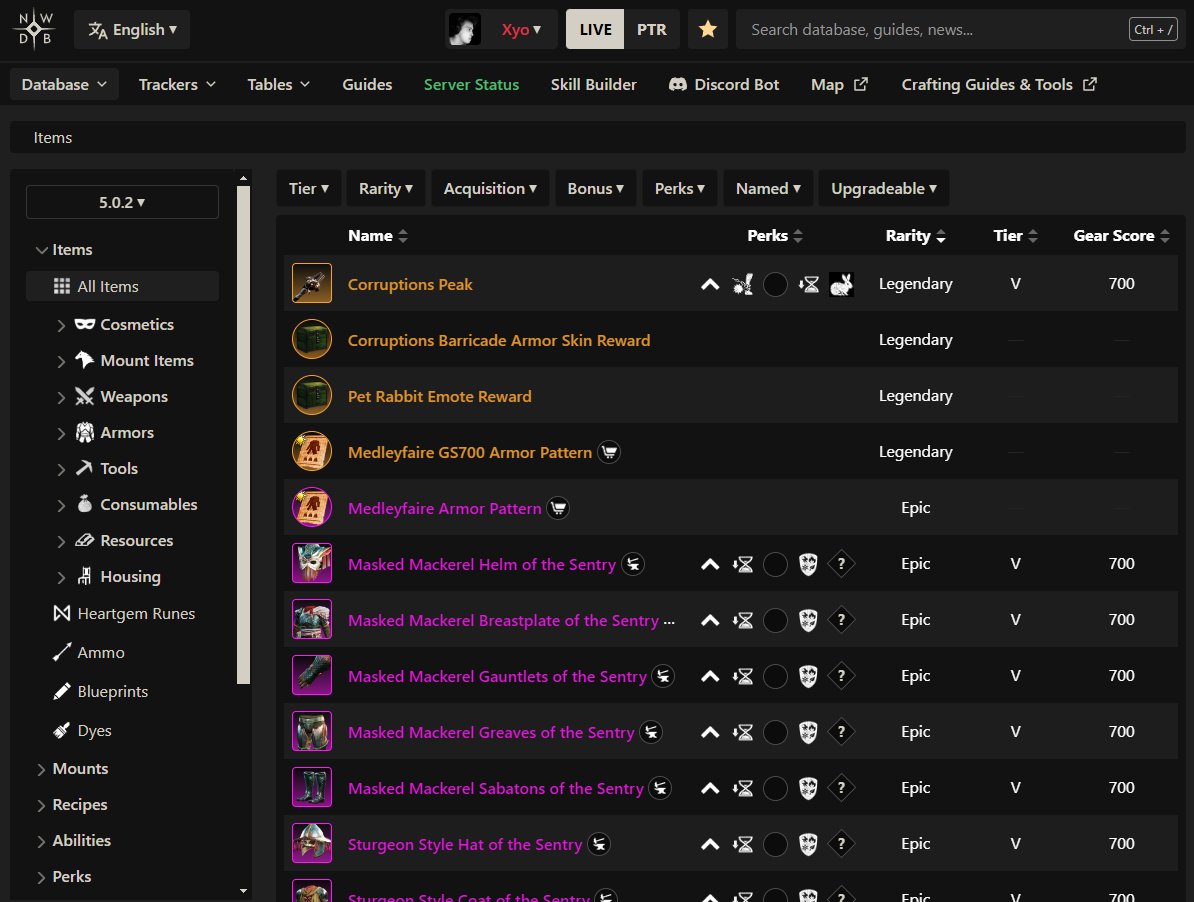
Task: Open the Xyo account dropdown
Action: pos(521,30)
